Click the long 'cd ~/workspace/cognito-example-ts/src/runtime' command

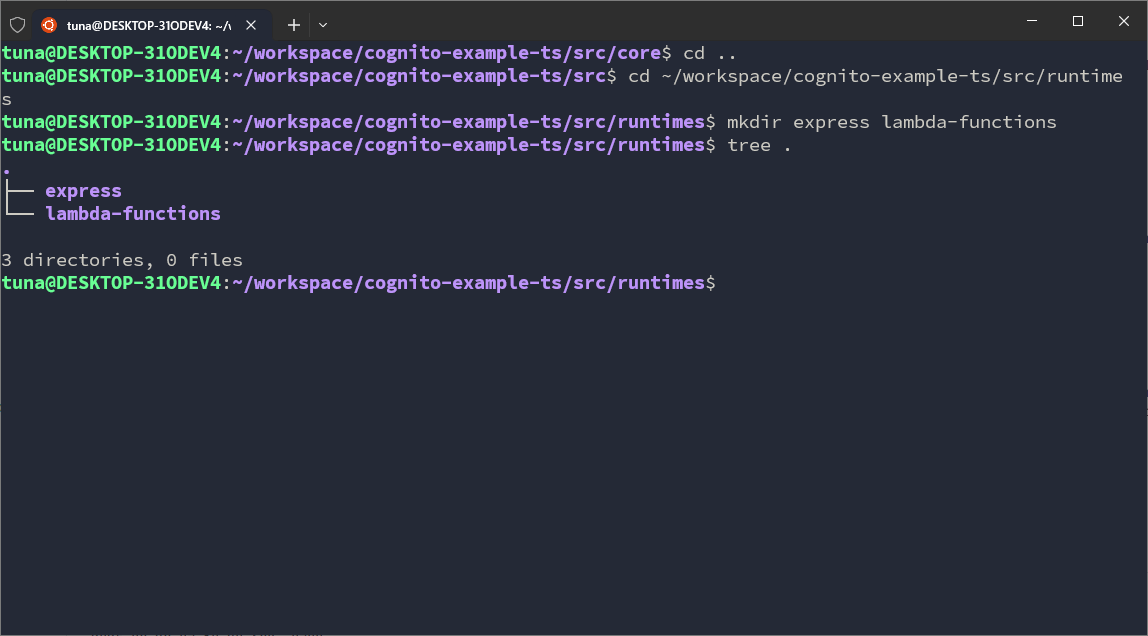point(875,76)
